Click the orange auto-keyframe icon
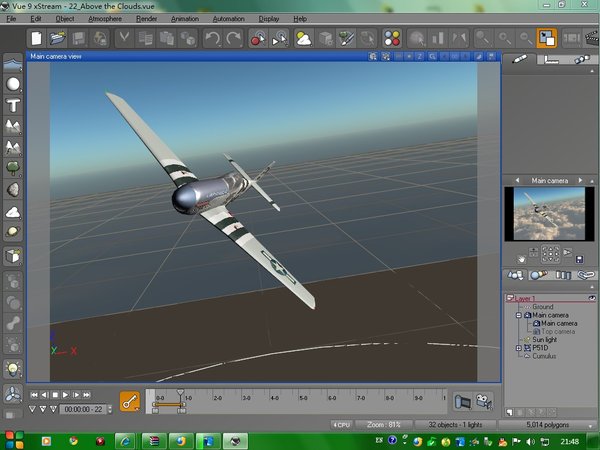Screen dimensions: 600x450 click(x=129, y=401)
